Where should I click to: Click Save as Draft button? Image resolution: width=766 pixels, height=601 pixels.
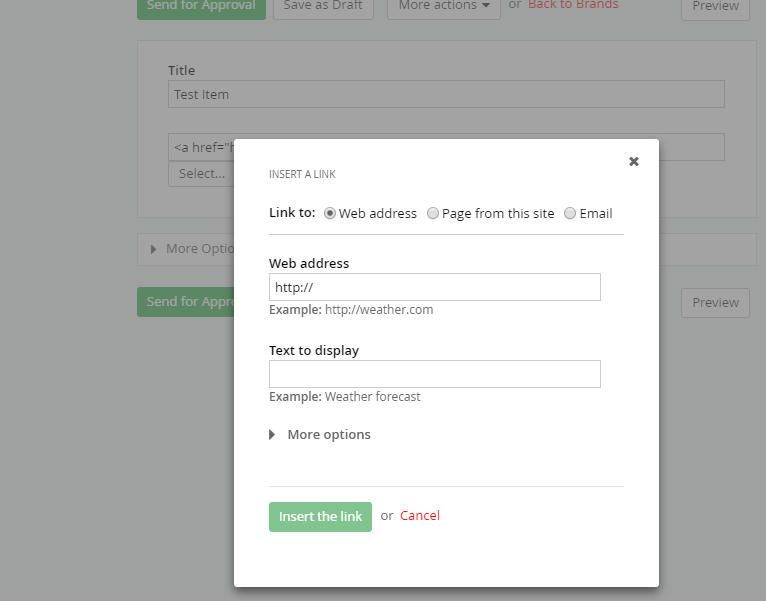pyautogui.click(x=323, y=6)
